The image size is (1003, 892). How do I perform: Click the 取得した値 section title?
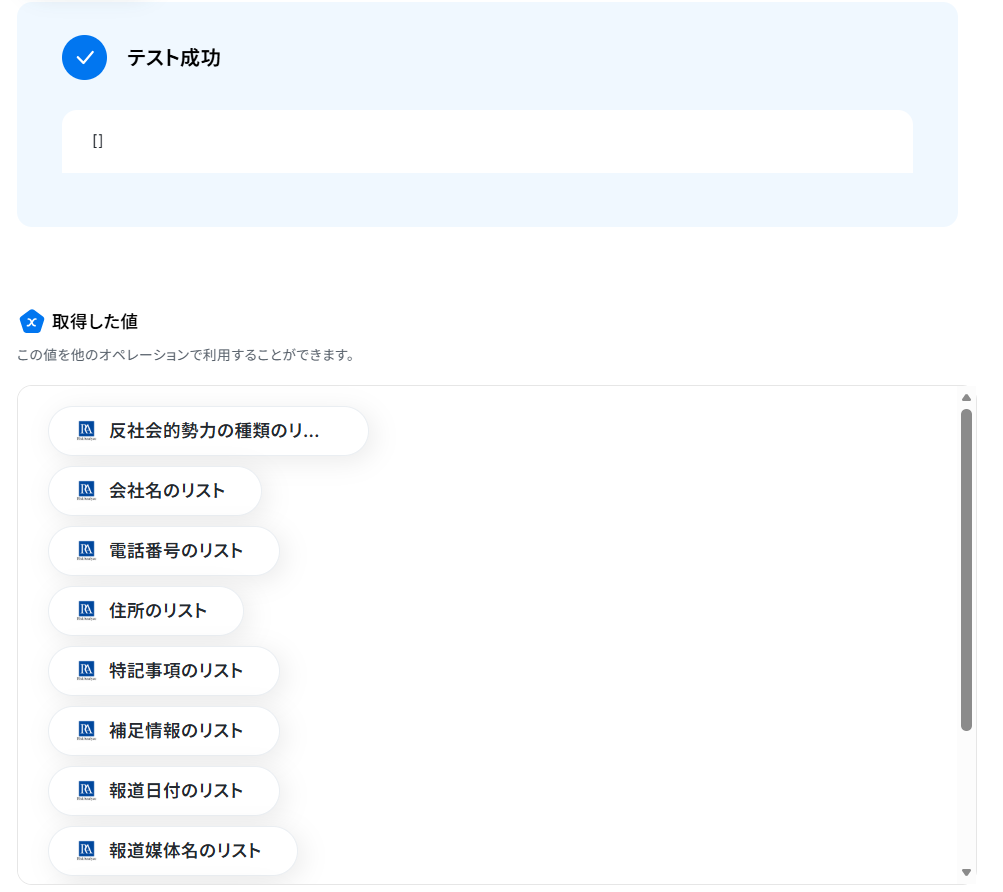pyautogui.click(x=95, y=322)
